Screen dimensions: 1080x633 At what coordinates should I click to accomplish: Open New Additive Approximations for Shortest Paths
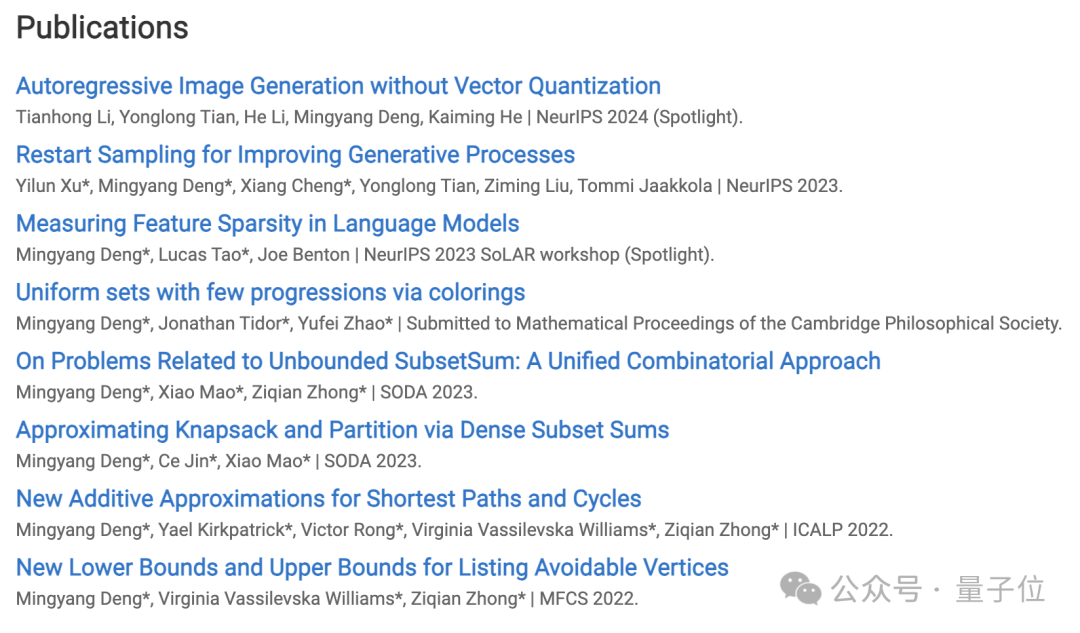[329, 499]
